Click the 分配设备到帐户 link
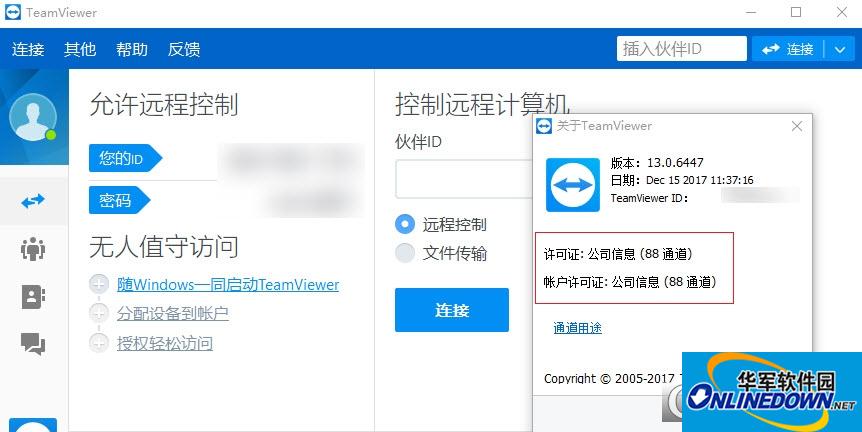Viewport: 862px width, 432px height. tap(173, 313)
